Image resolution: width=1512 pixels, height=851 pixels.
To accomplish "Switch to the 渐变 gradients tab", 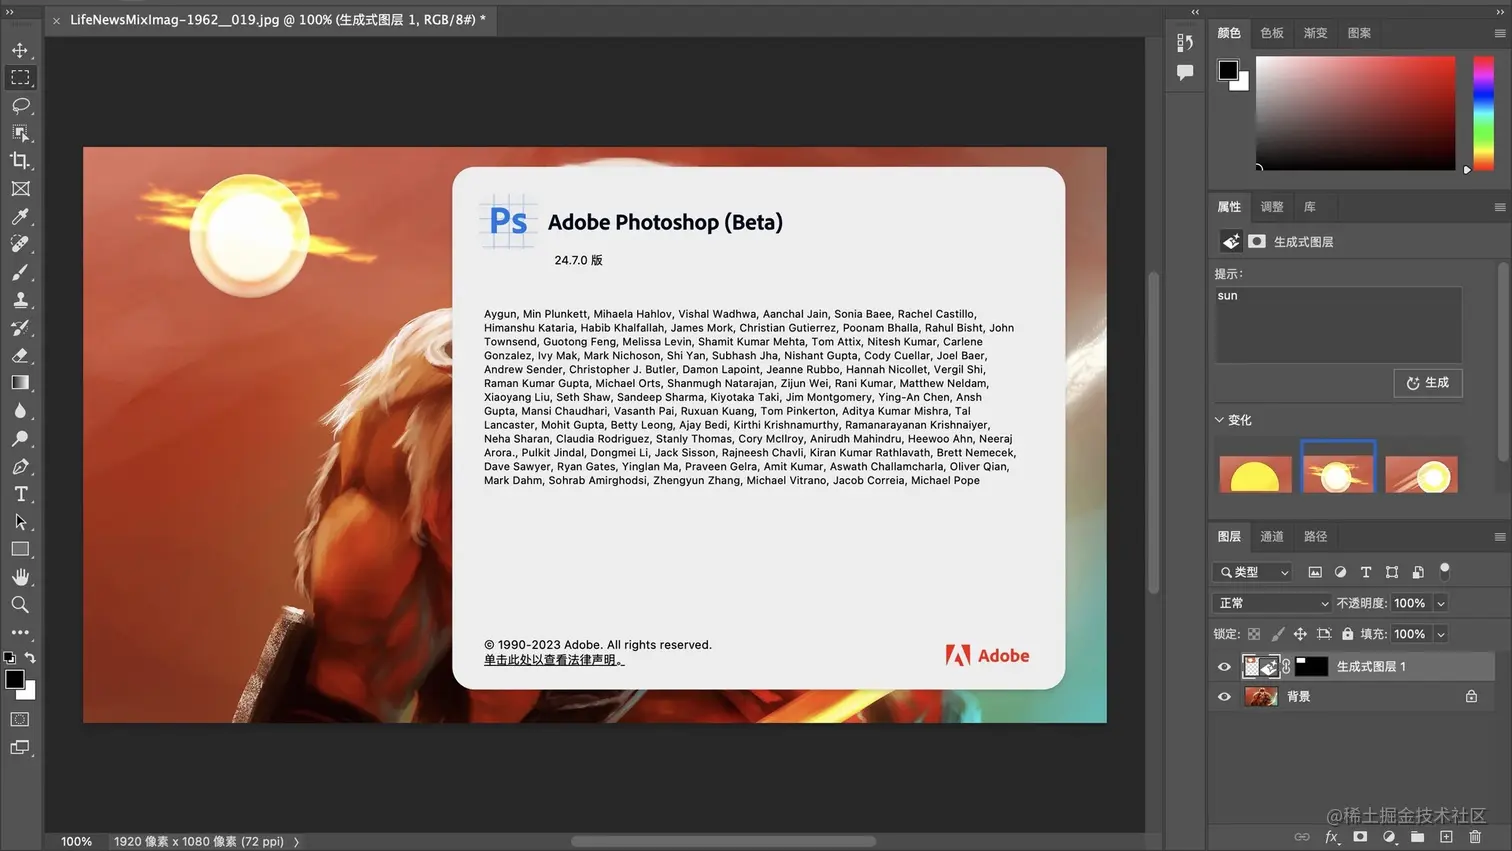I will tap(1315, 33).
